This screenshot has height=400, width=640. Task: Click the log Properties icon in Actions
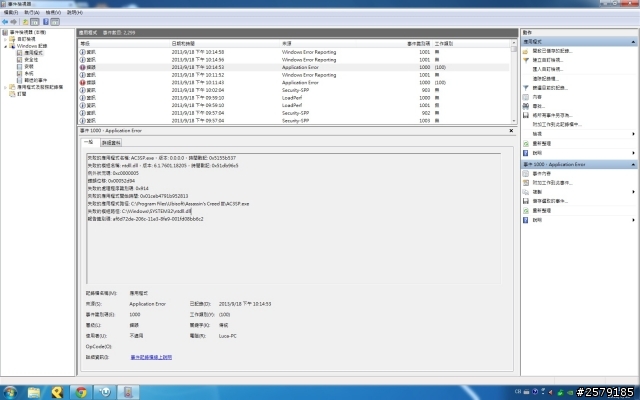[526, 97]
